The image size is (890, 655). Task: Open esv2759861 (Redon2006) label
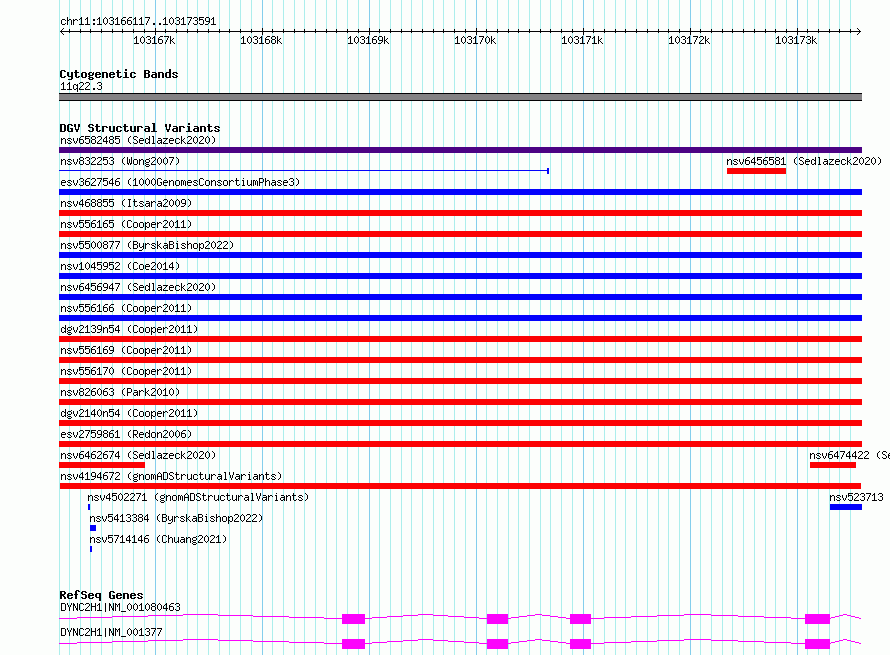[126, 434]
